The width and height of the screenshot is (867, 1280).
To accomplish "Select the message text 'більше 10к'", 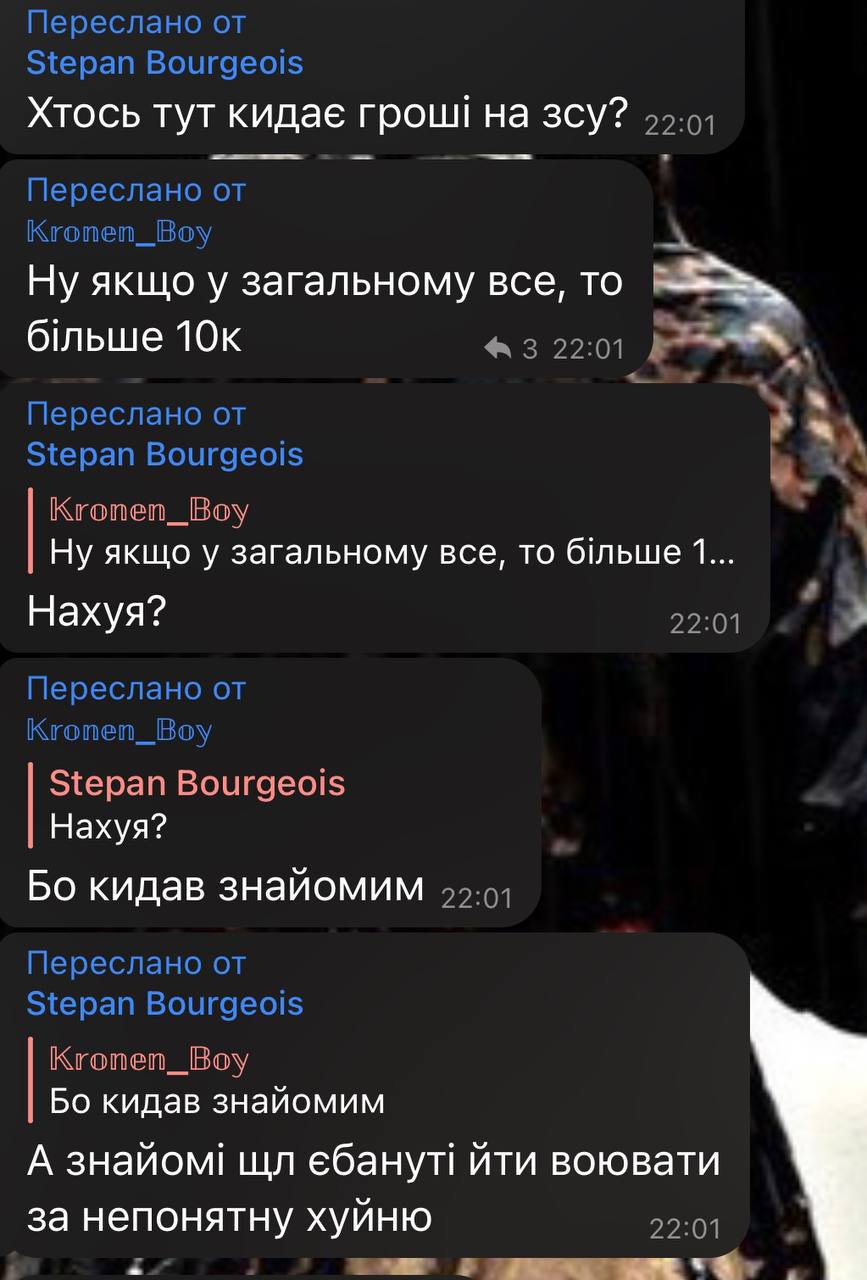I will pos(134,337).
